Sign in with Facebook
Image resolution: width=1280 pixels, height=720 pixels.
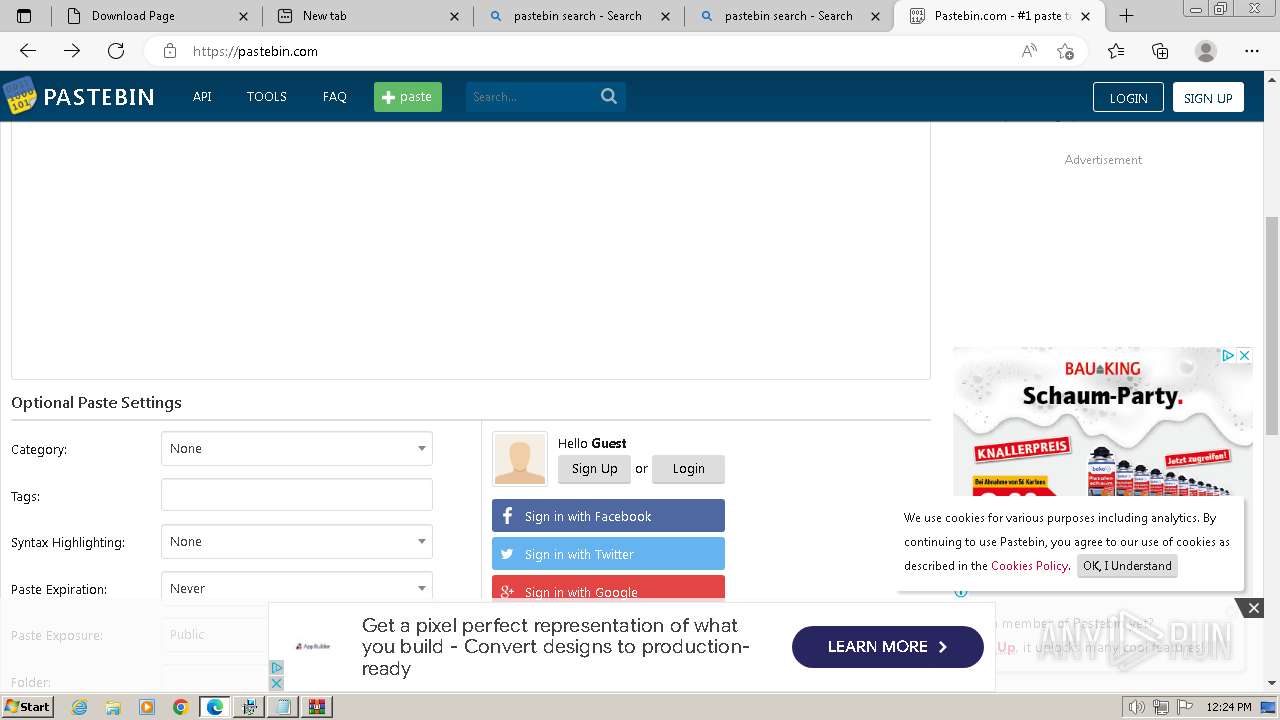(608, 516)
